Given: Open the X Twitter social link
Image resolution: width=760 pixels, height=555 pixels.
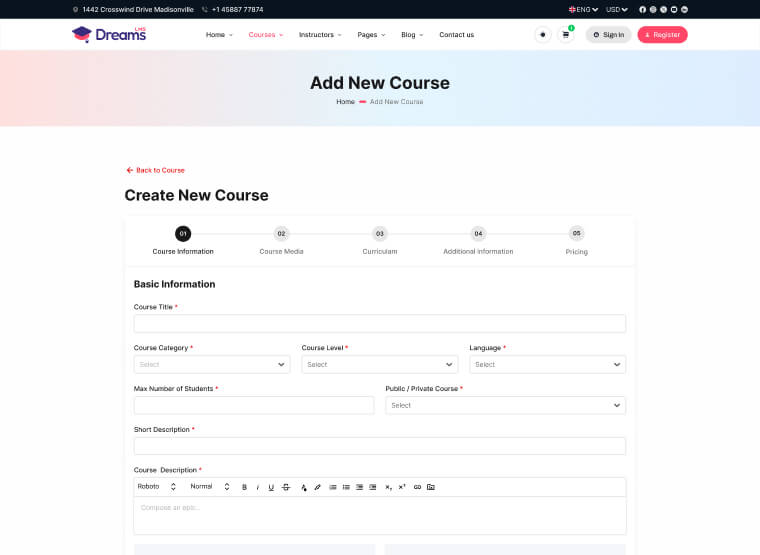Looking at the screenshot, I should click(x=663, y=9).
